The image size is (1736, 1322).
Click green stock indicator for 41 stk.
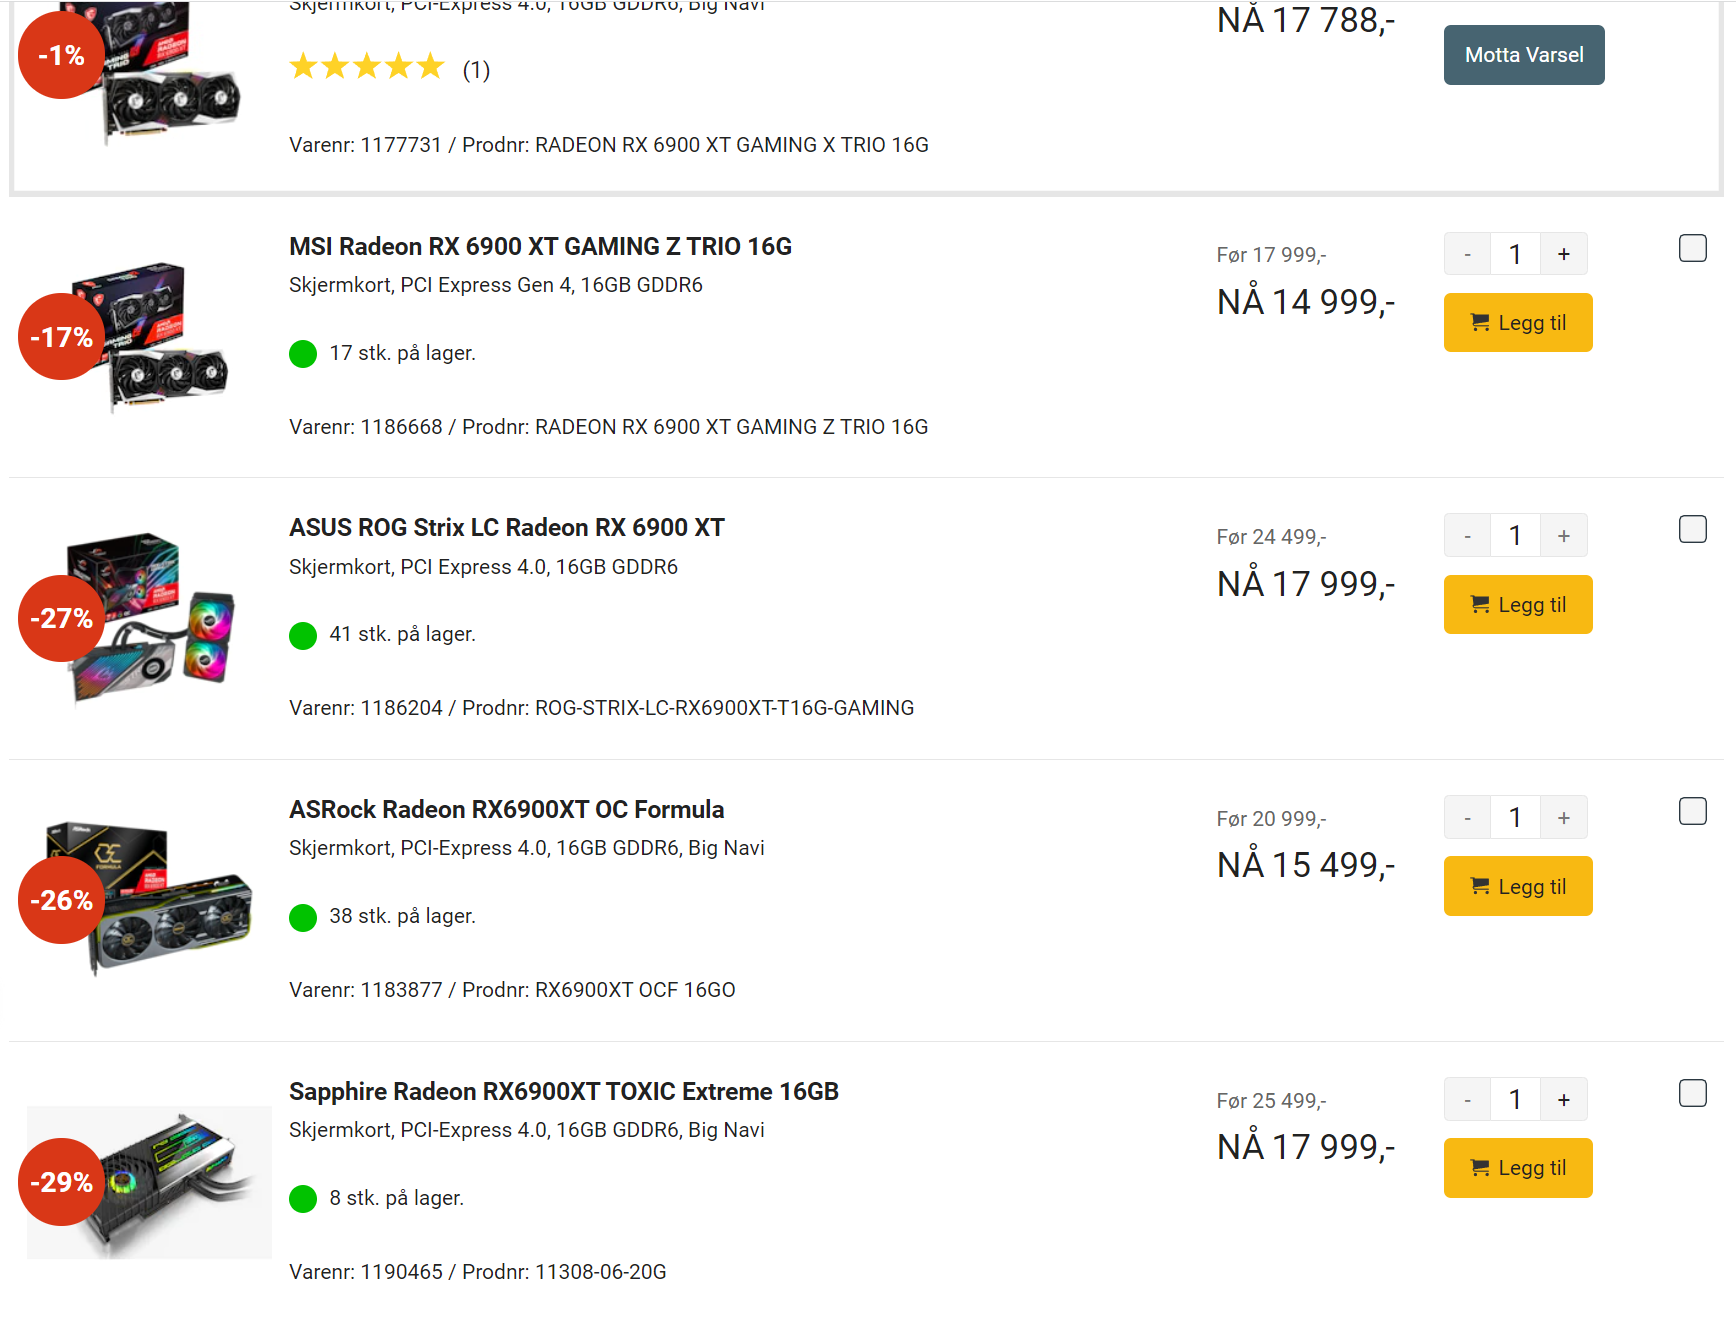(x=303, y=635)
